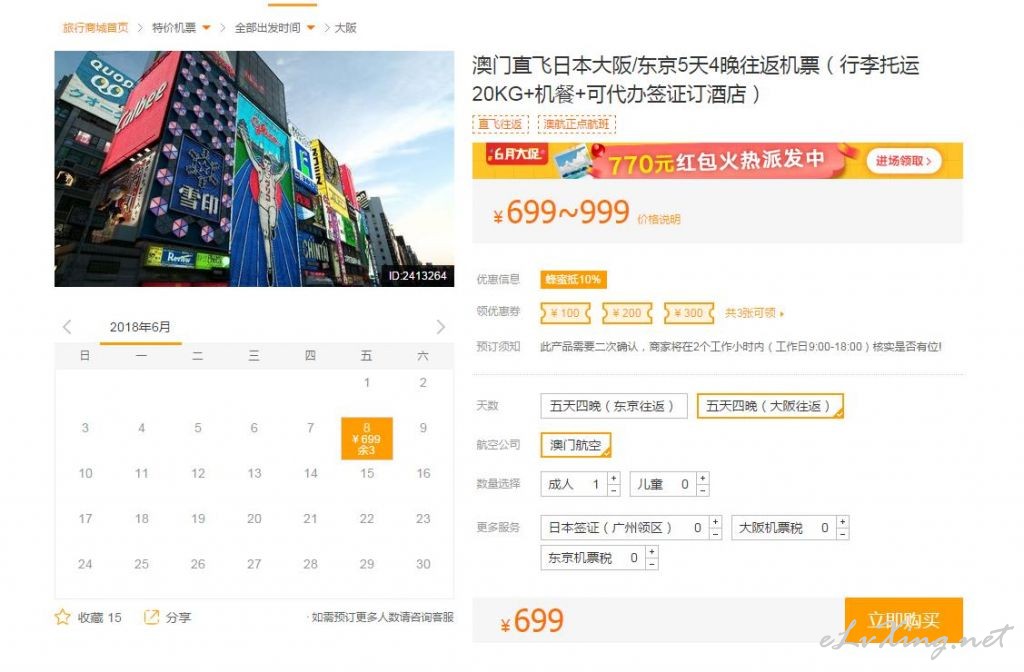Screen dimensions: 1024x672
Task: Click date 22 in calendar
Action: click(367, 519)
